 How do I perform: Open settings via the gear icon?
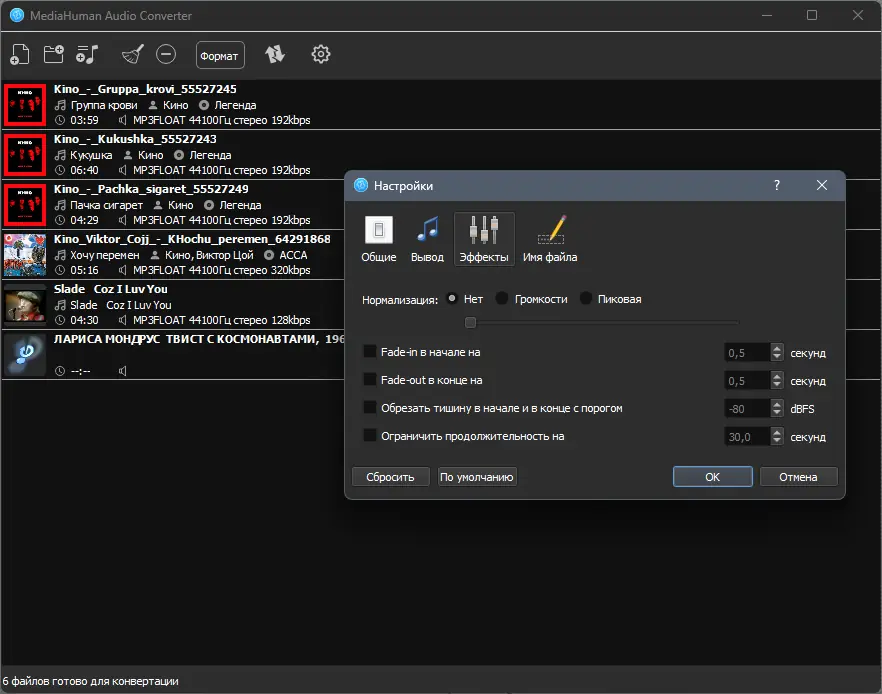point(320,55)
